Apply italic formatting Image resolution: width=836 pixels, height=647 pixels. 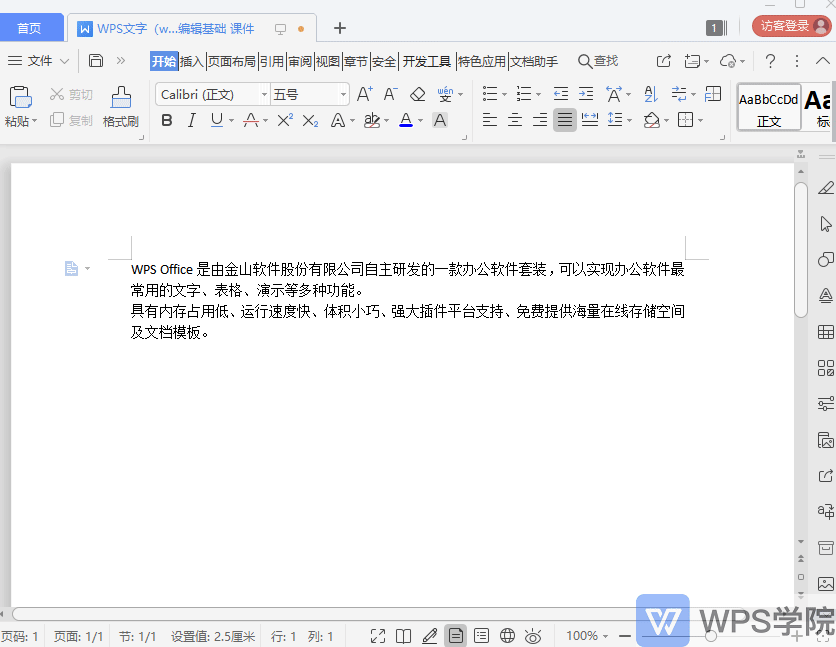pyautogui.click(x=190, y=120)
